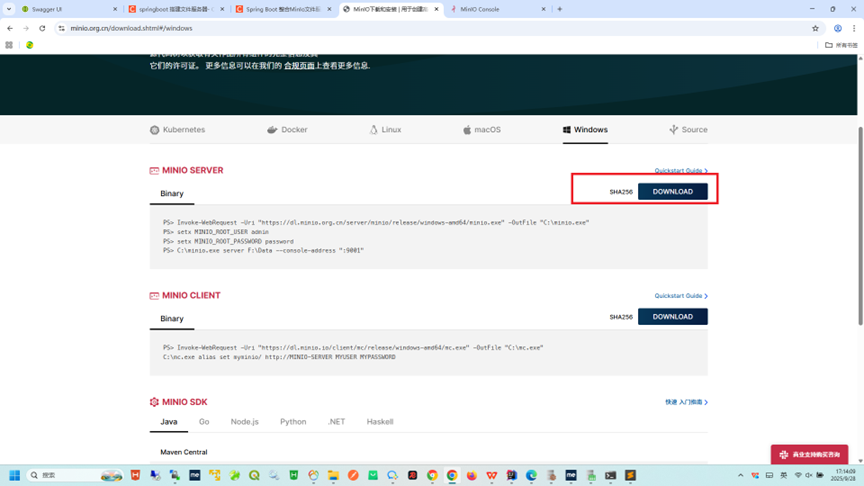Open File Explorer folder icon in taskbar
Image resolution: width=864 pixels, height=486 pixels.
[333, 476]
